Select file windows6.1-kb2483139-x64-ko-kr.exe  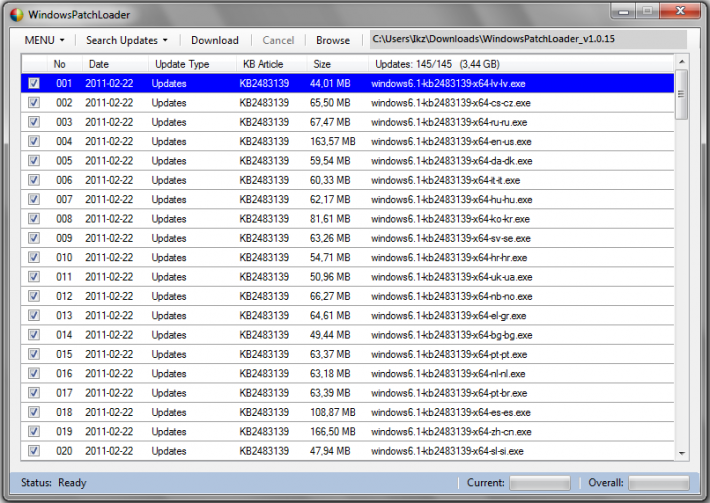click(x=450, y=219)
